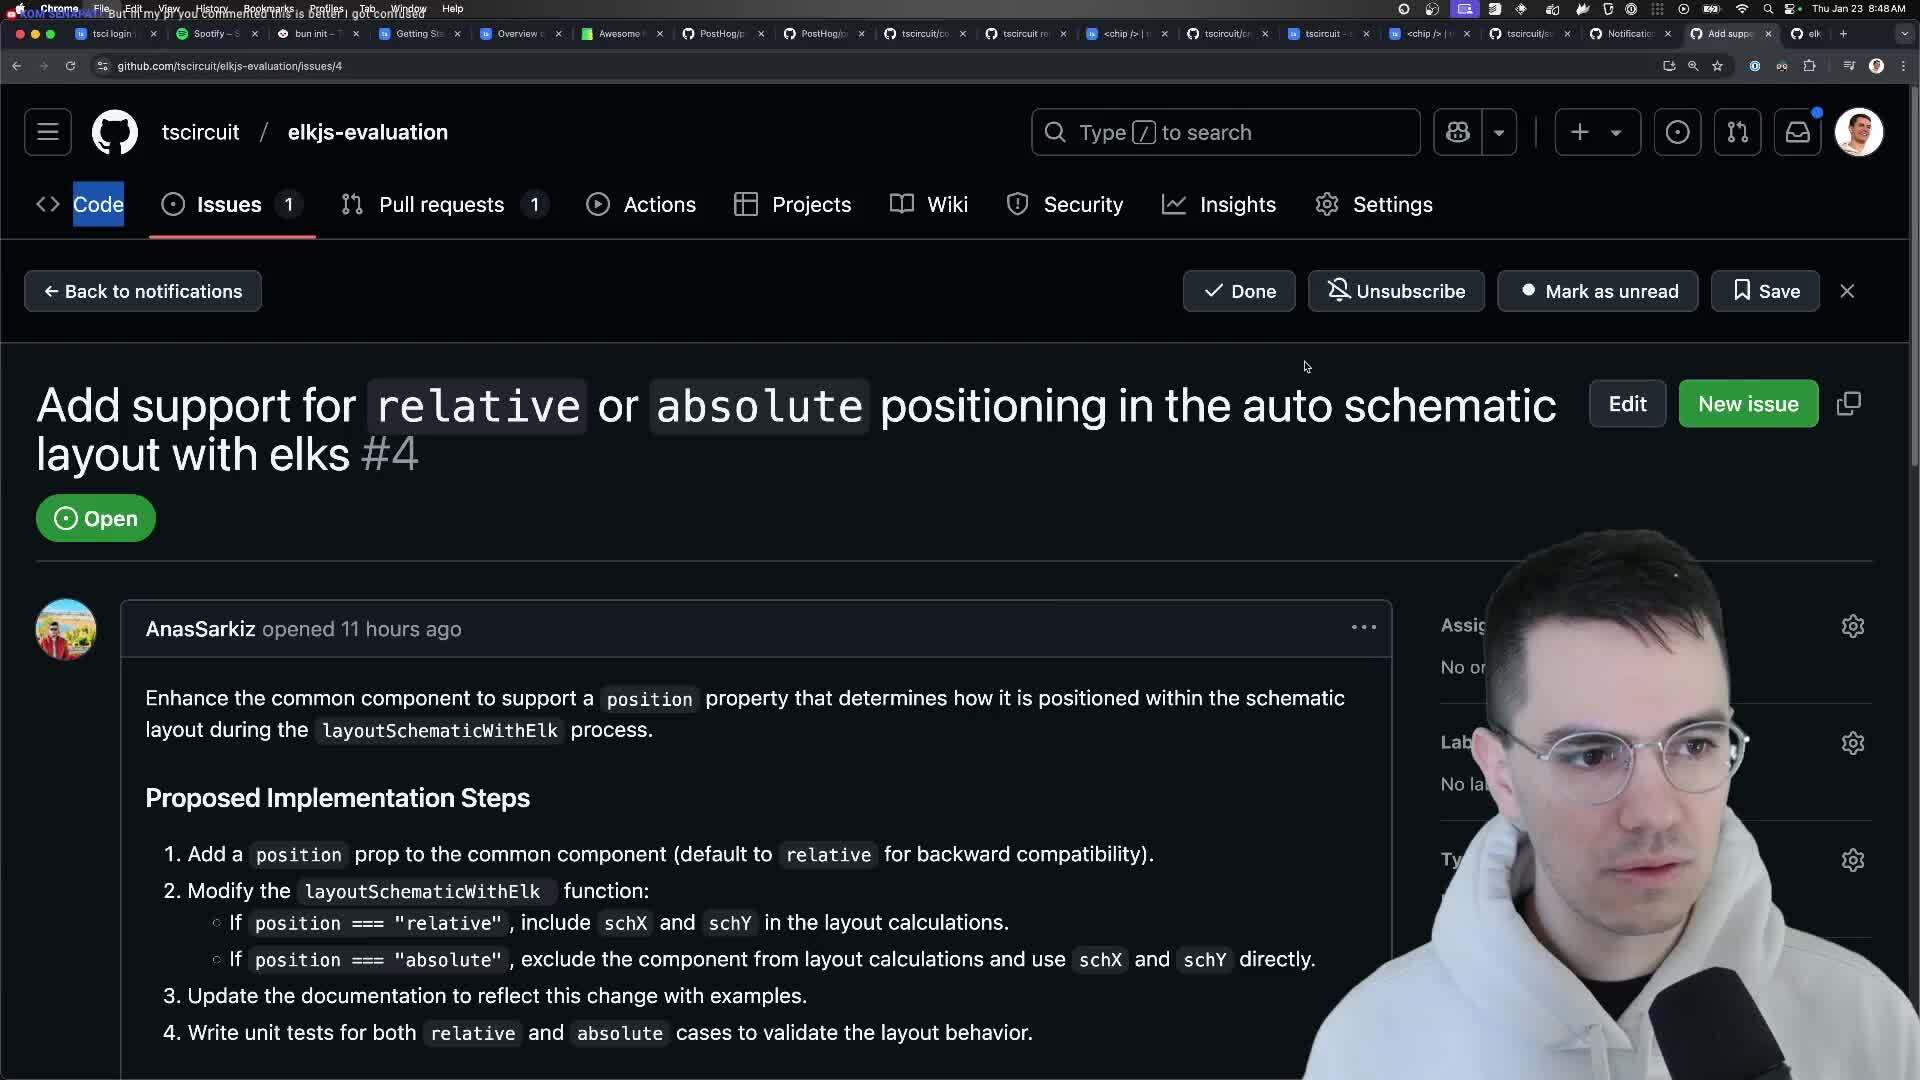Viewport: 1920px width, 1080px height.
Task: Open the Assignees gear settings
Action: 1852,626
